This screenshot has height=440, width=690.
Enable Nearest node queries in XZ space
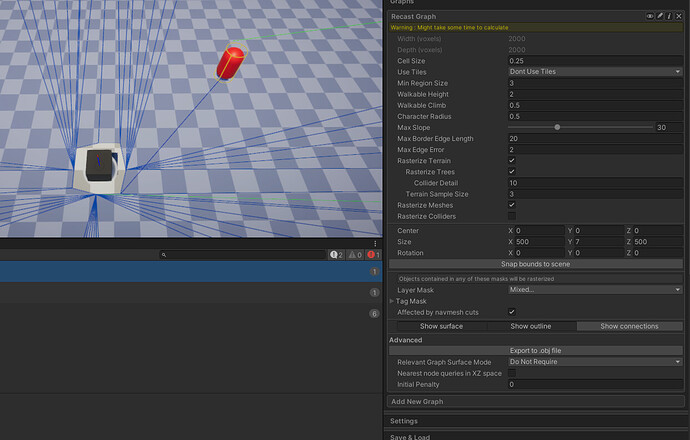click(512, 373)
